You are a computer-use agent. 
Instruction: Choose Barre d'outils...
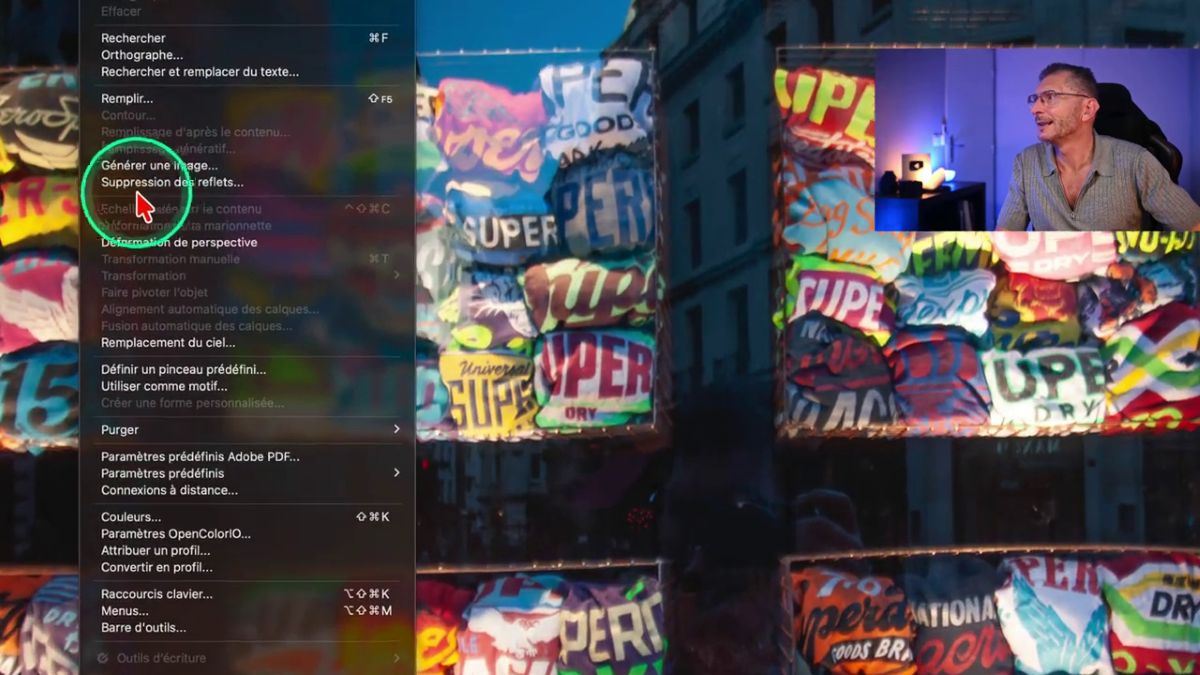(x=143, y=628)
